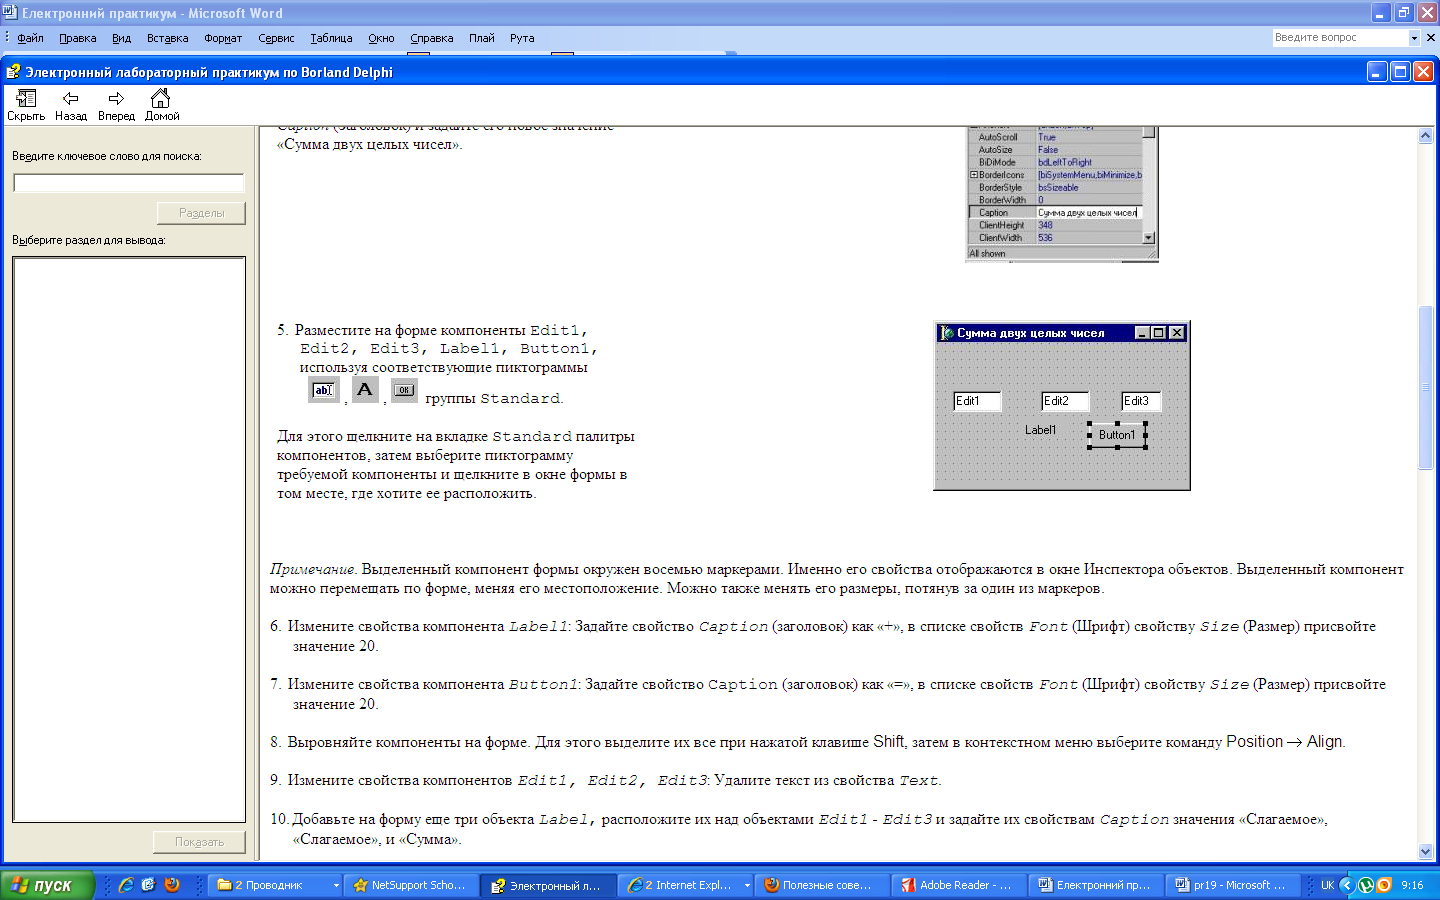Open the Рута menu
Screen dimensions: 1440x900
(x=522, y=38)
